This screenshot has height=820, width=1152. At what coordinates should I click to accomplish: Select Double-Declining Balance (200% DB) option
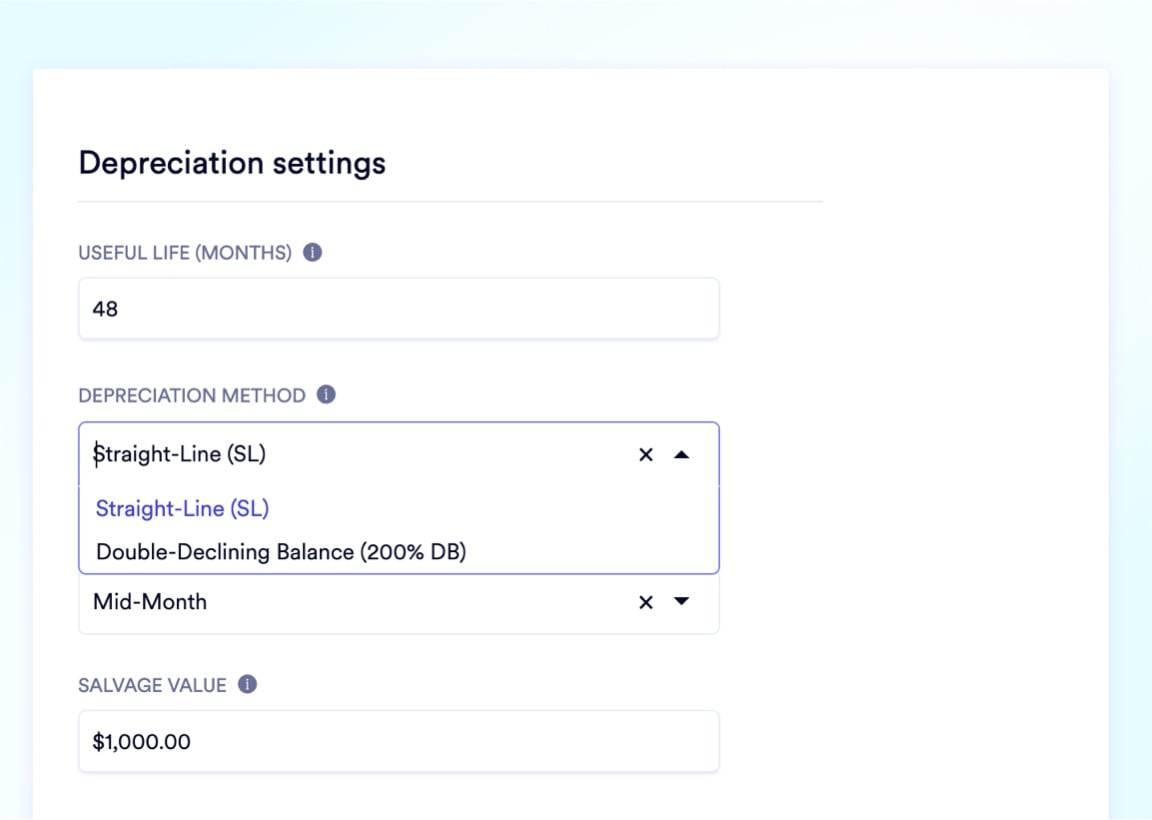pyautogui.click(x=281, y=551)
